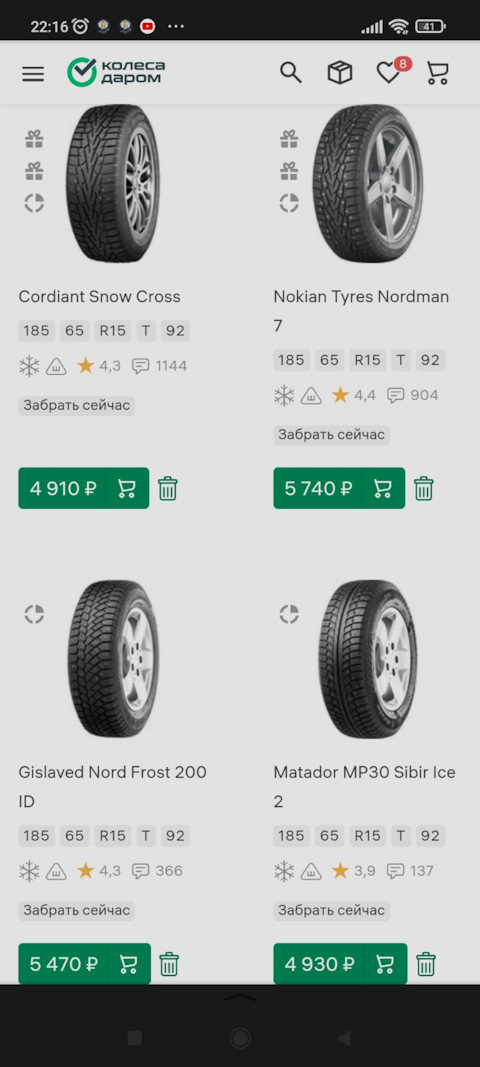Open the orders box icon
The height and width of the screenshot is (1067, 480).
[x=340, y=72]
